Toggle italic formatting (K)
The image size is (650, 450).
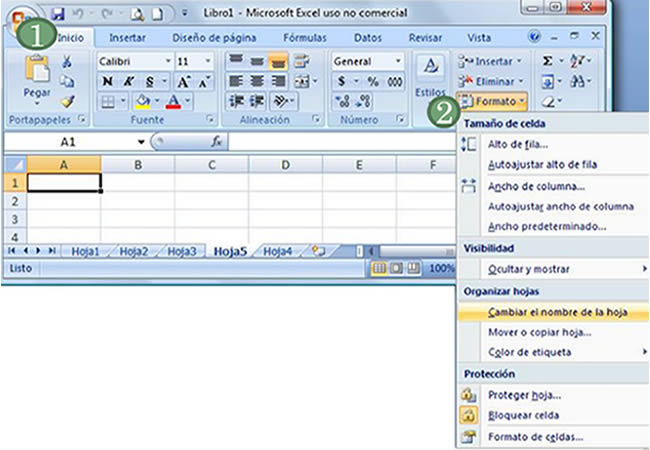click(x=128, y=82)
